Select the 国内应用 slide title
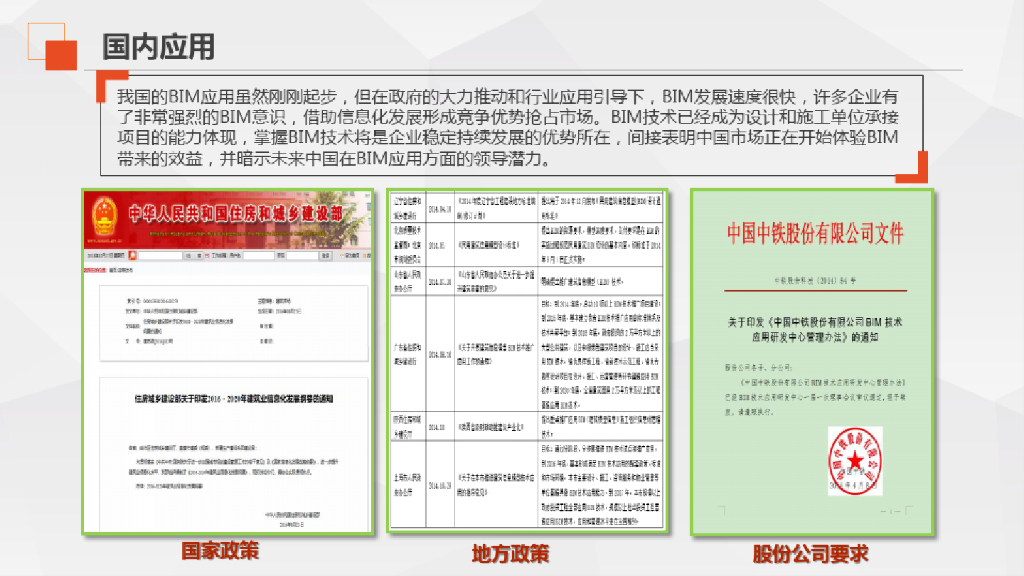 tap(159, 46)
